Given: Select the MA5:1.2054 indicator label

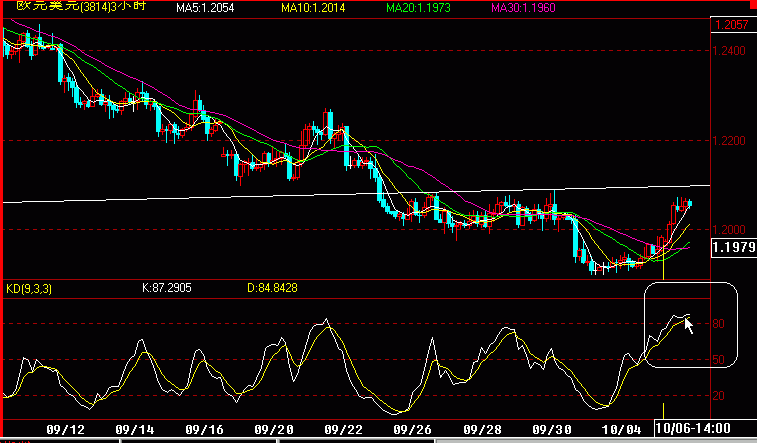Looking at the screenshot, I should coord(205,7).
